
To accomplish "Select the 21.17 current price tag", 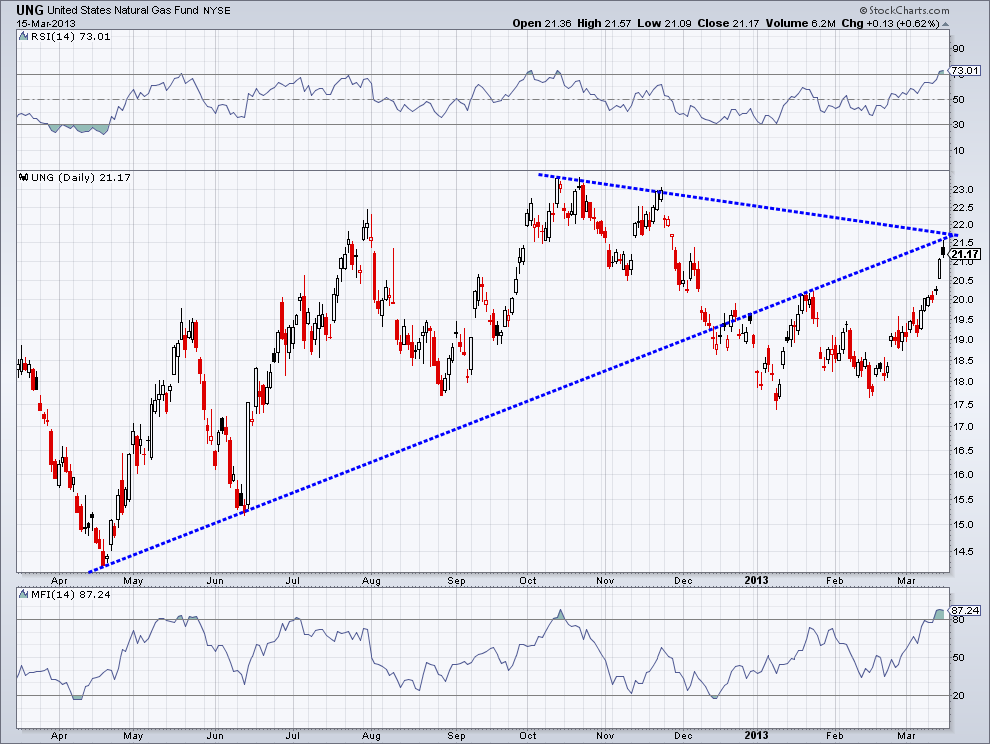I will tap(963, 254).
